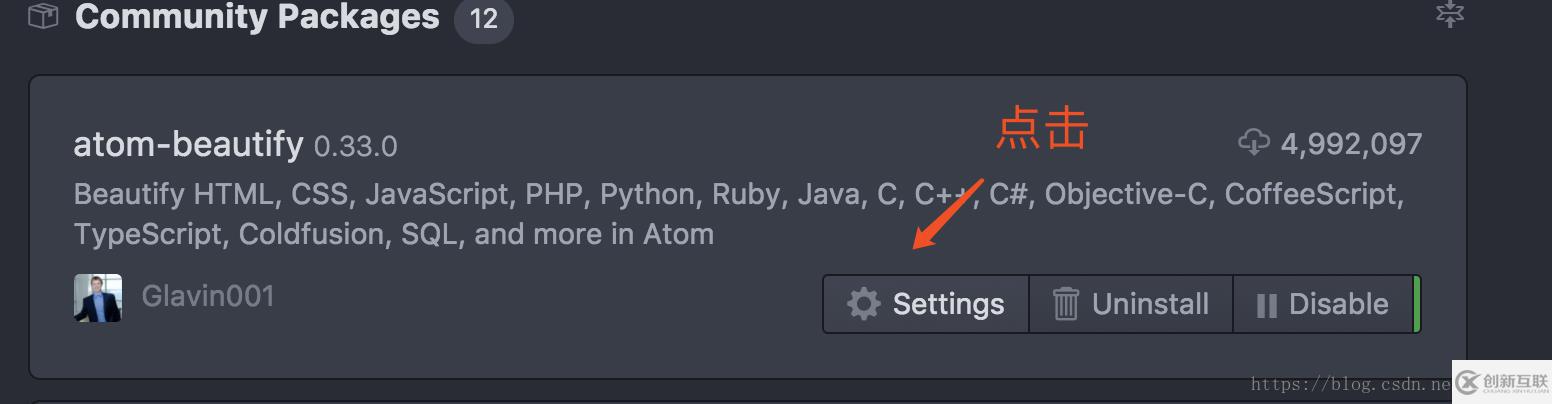Open the Glavin001 author link
Screen dimensions: 1552x404
coord(208,297)
